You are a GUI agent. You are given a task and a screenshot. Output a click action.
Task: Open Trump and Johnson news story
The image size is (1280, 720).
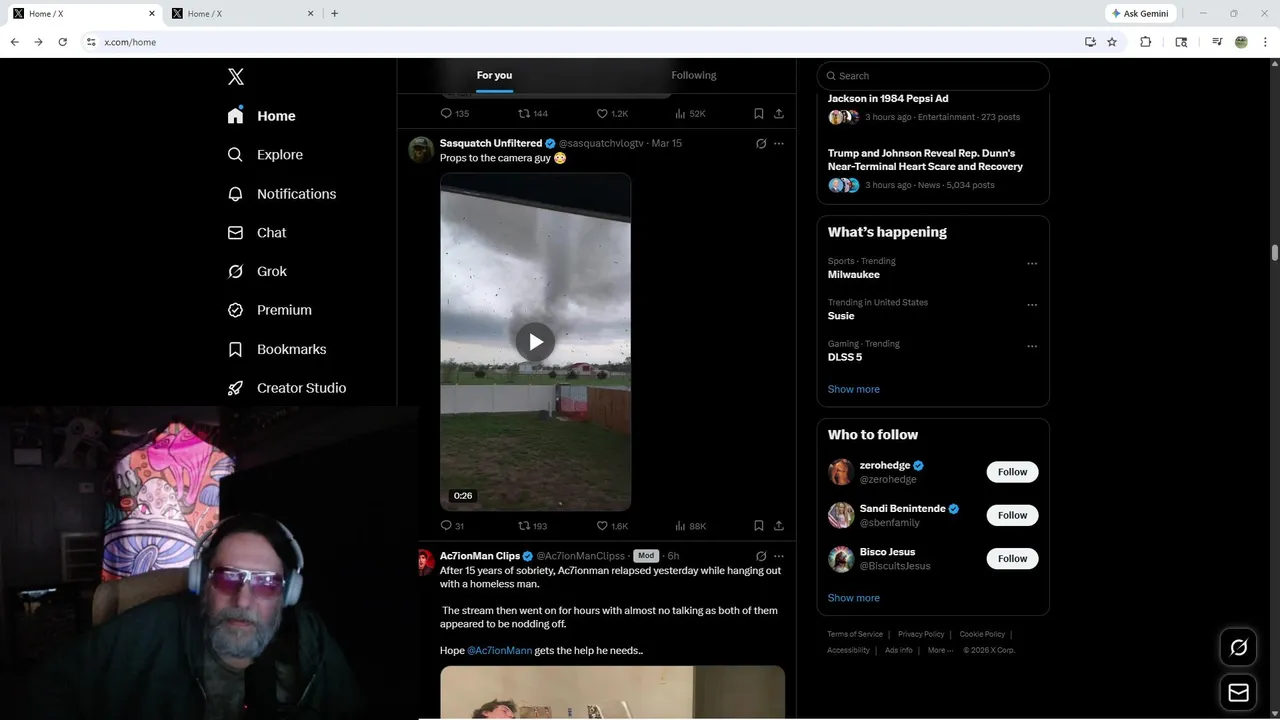point(925,160)
